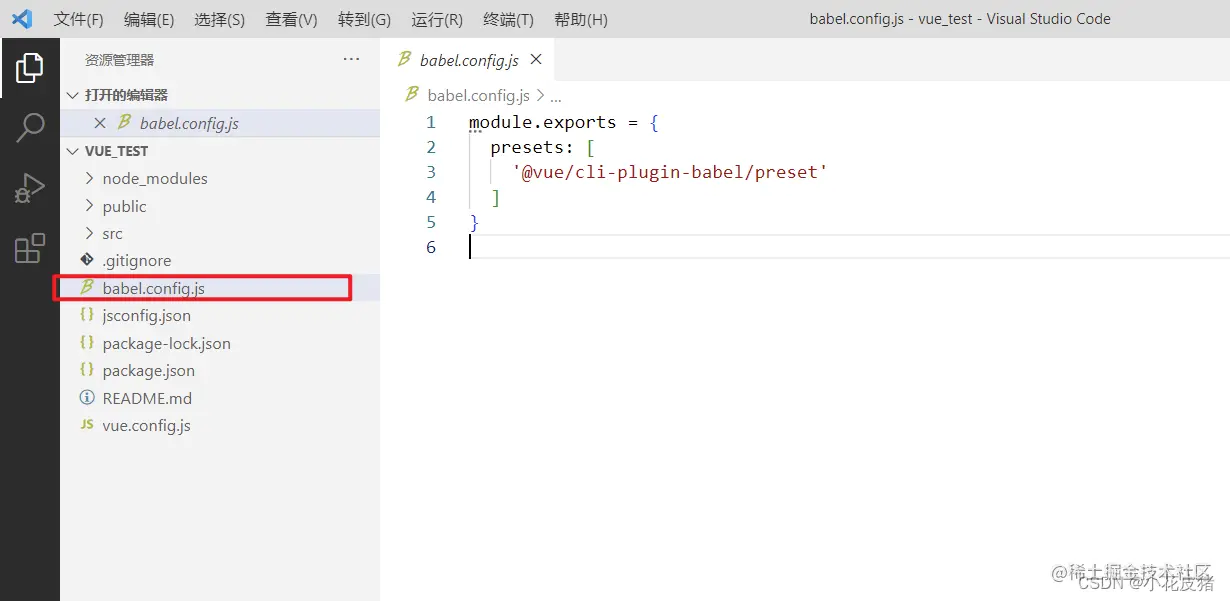Click line number 1 in gutter
This screenshot has width=1230, height=601.
click(431, 123)
